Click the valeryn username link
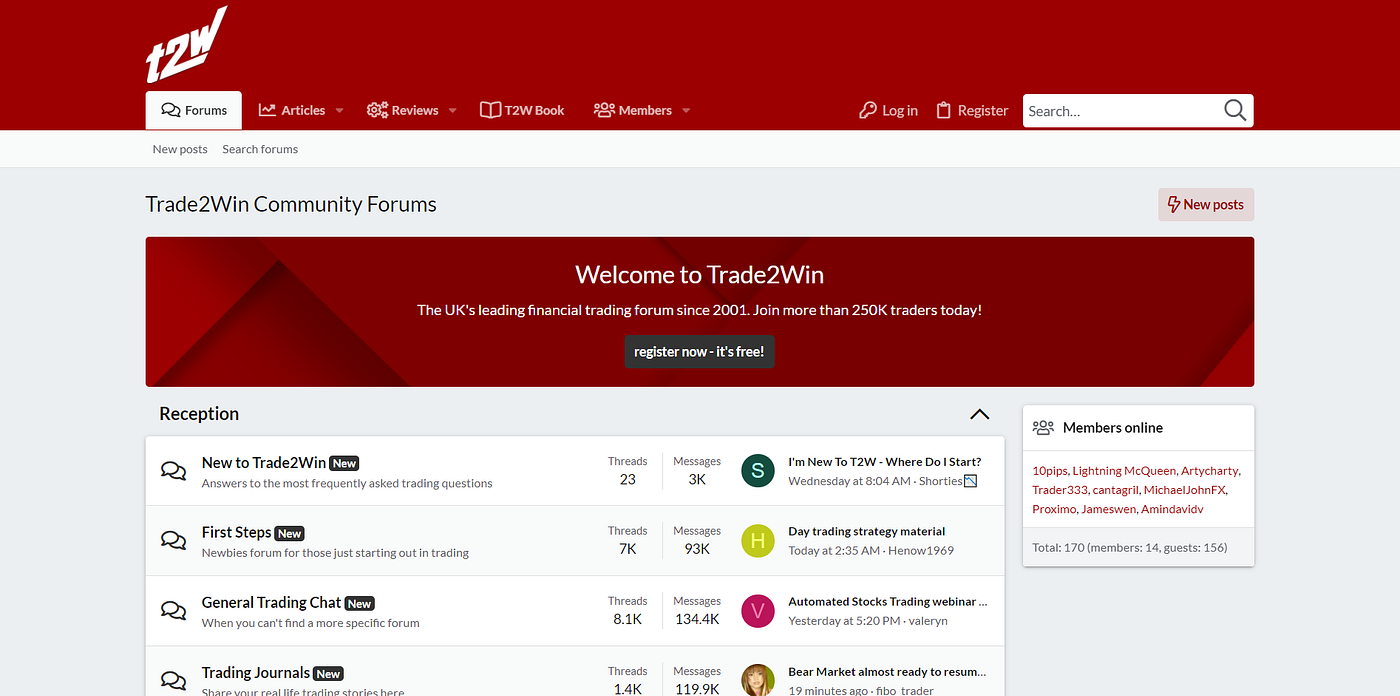1400x696 pixels. click(x=928, y=621)
